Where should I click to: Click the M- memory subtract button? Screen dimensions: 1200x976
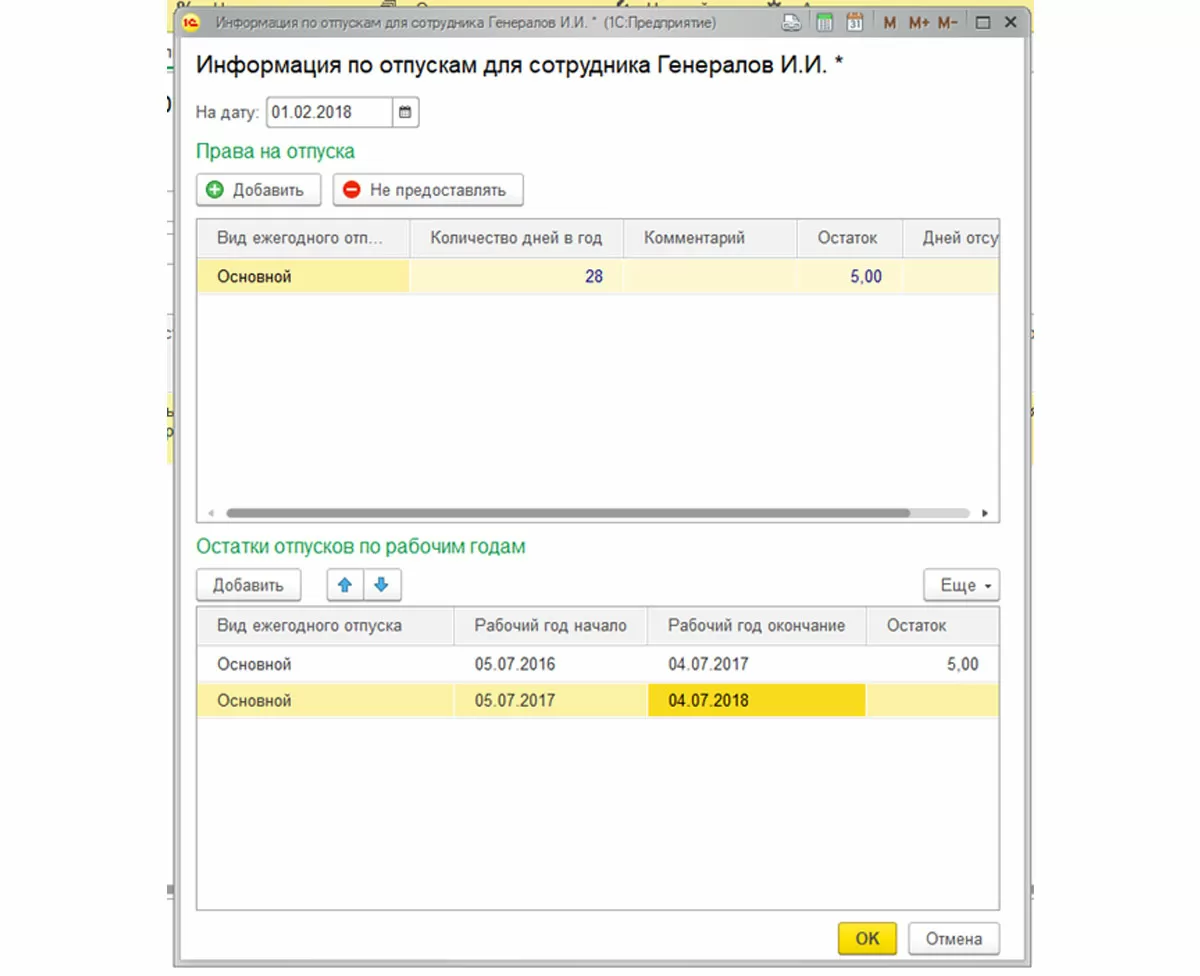click(948, 23)
